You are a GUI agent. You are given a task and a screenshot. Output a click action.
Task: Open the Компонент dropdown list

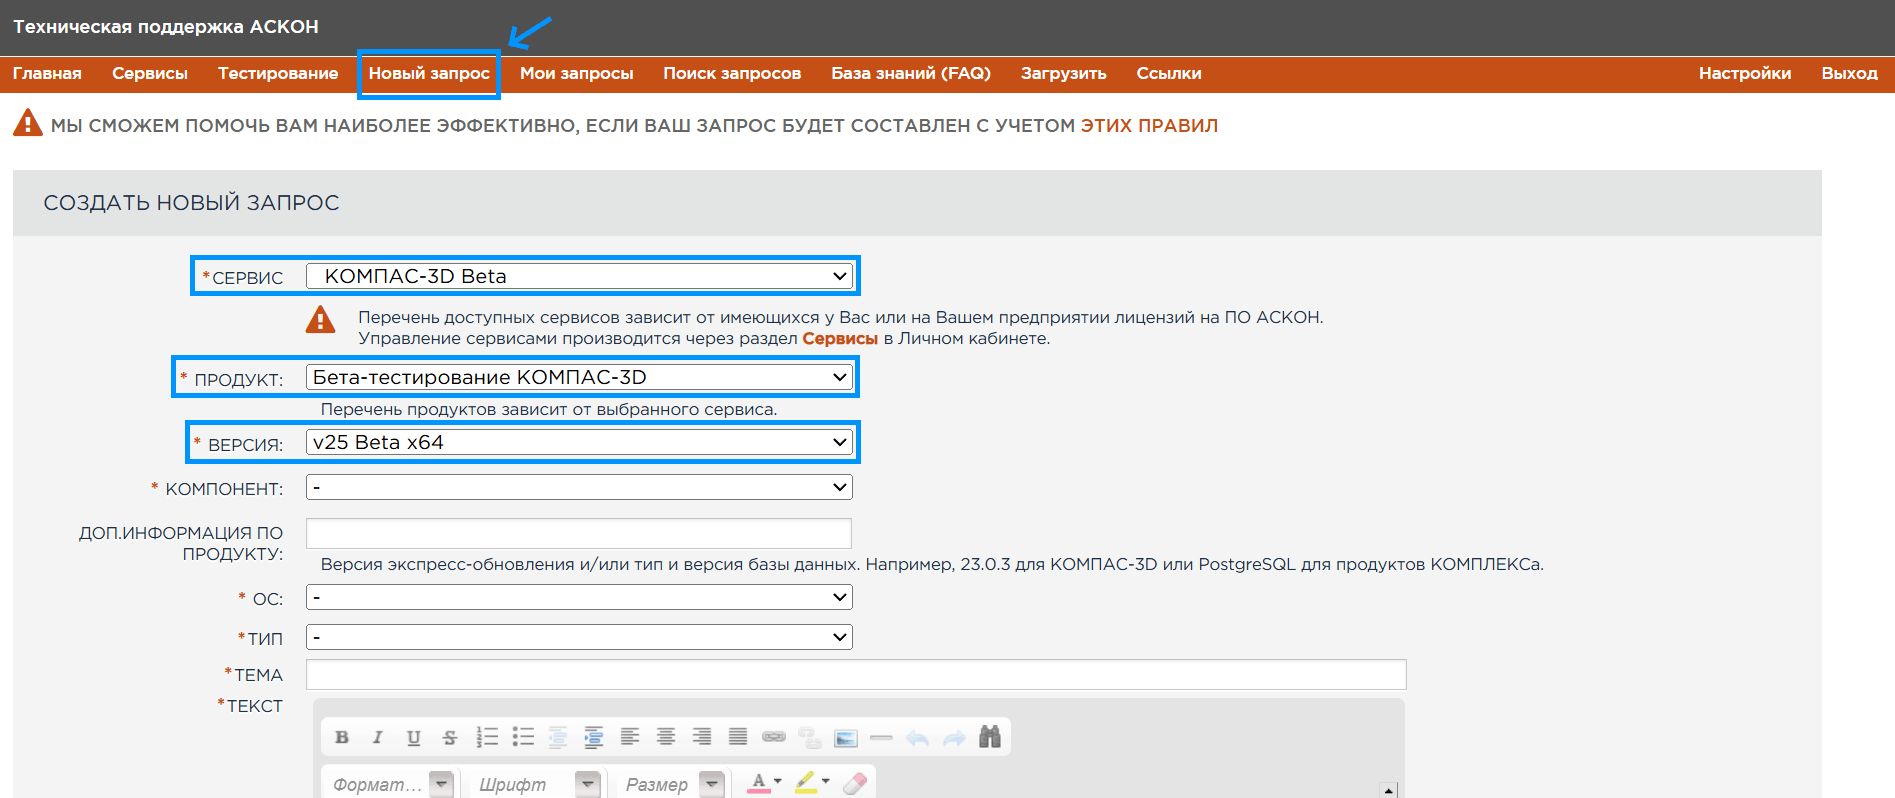tap(579, 487)
